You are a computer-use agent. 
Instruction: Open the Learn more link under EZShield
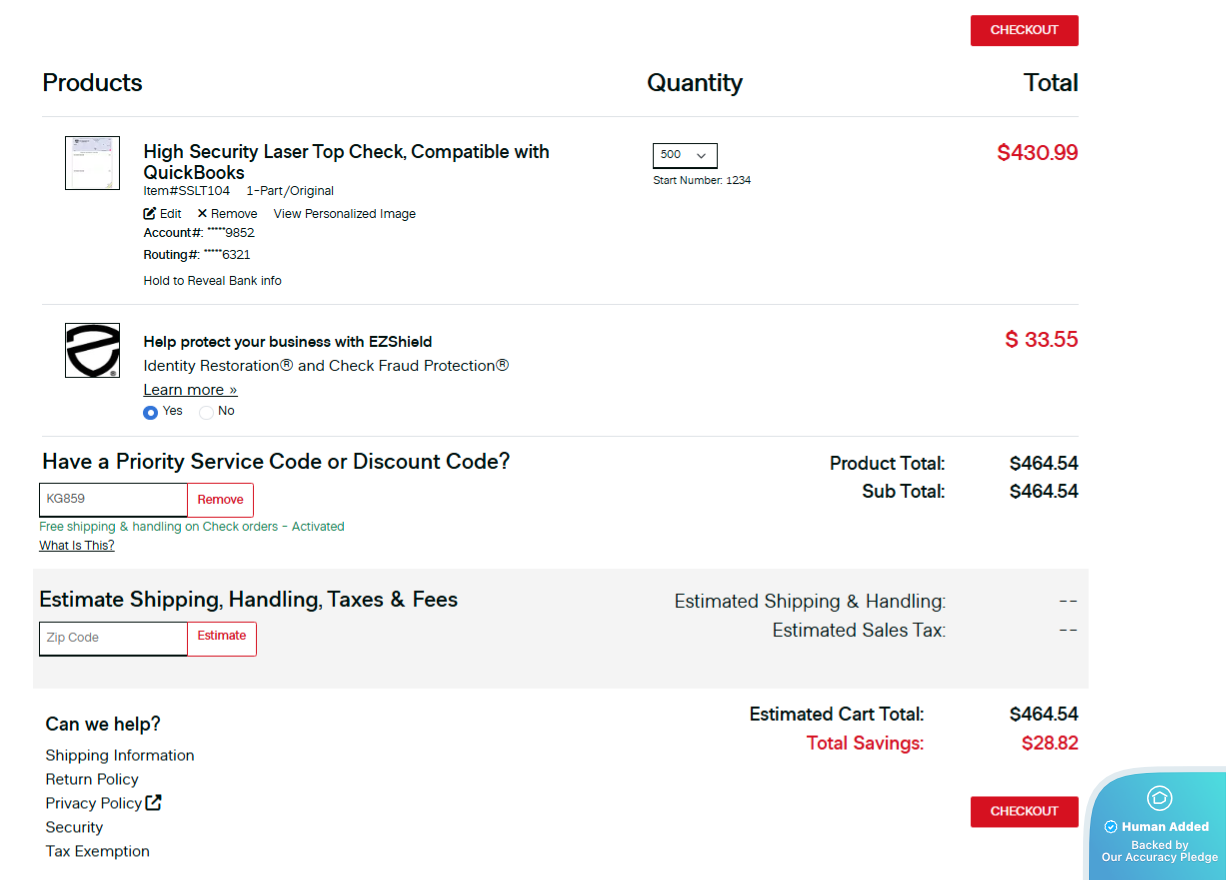tap(190, 389)
